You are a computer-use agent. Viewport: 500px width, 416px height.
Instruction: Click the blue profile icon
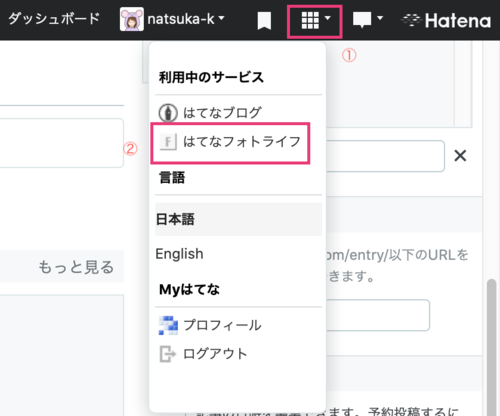click(x=168, y=325)
